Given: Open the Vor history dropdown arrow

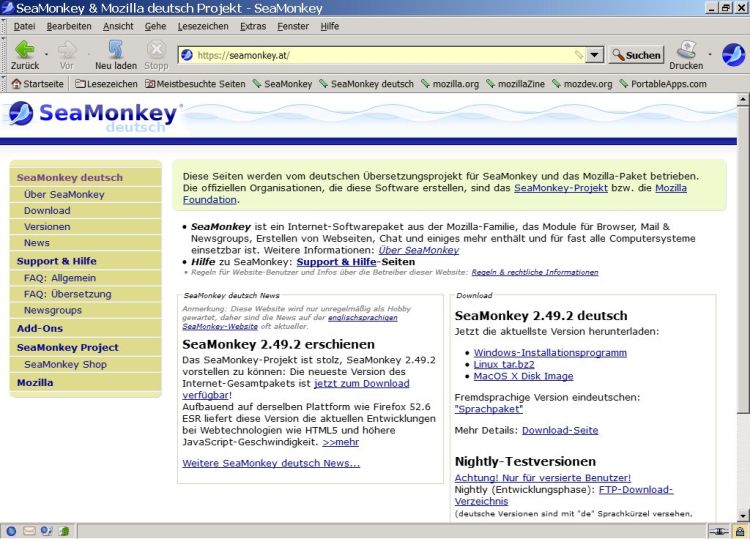Looking at the screenshot, I should [x=88, y=55].
